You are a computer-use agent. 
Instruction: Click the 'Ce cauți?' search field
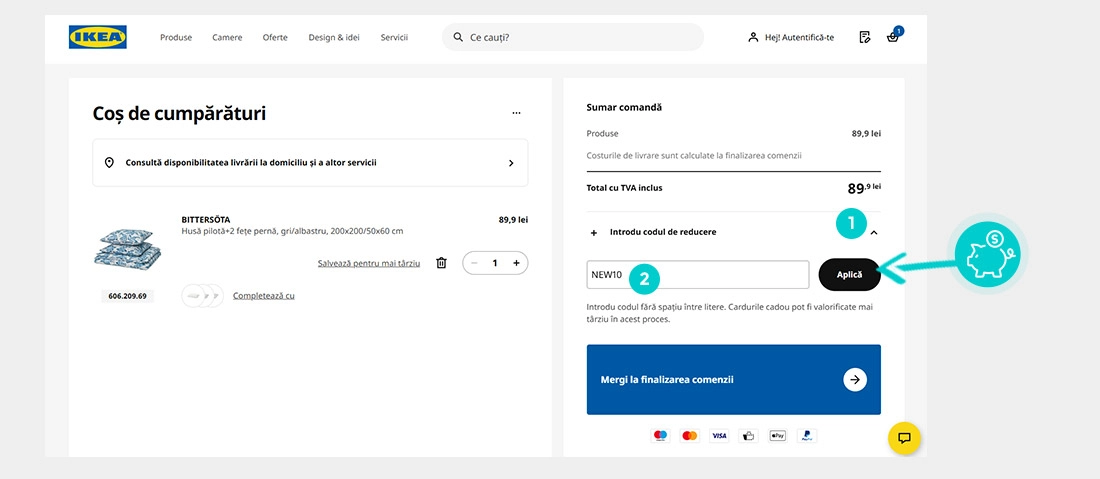tap(572, 37)
